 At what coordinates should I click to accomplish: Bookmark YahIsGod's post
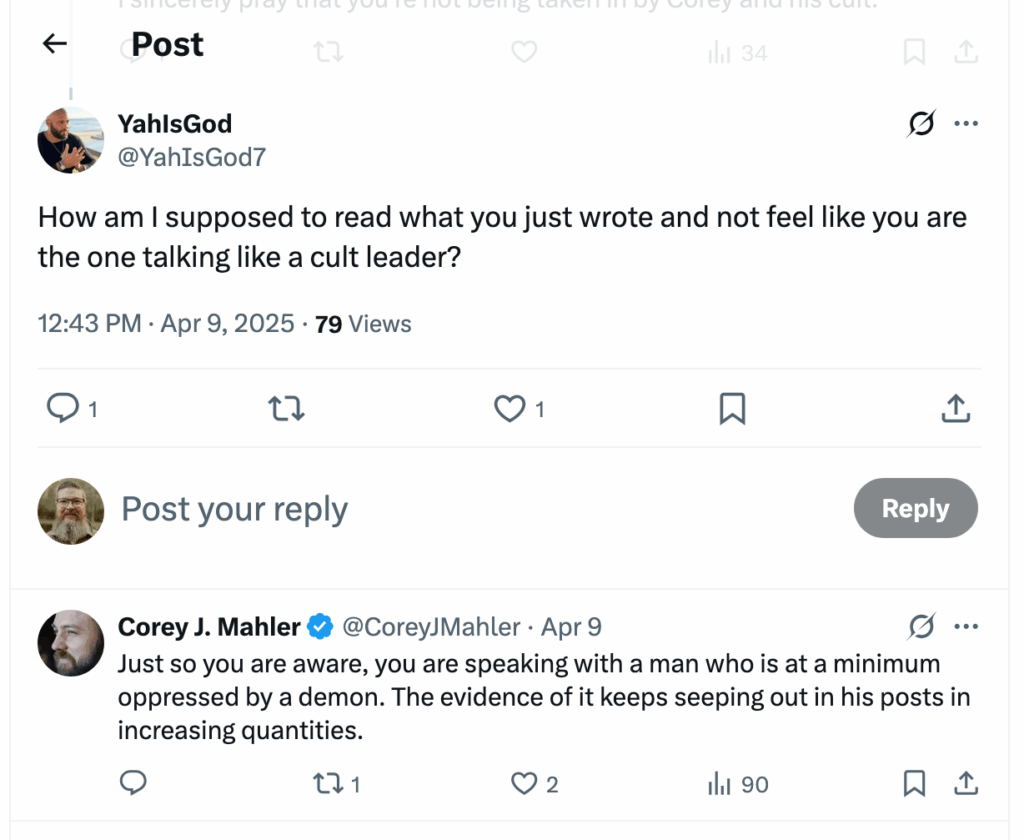[x=733, y=408]
